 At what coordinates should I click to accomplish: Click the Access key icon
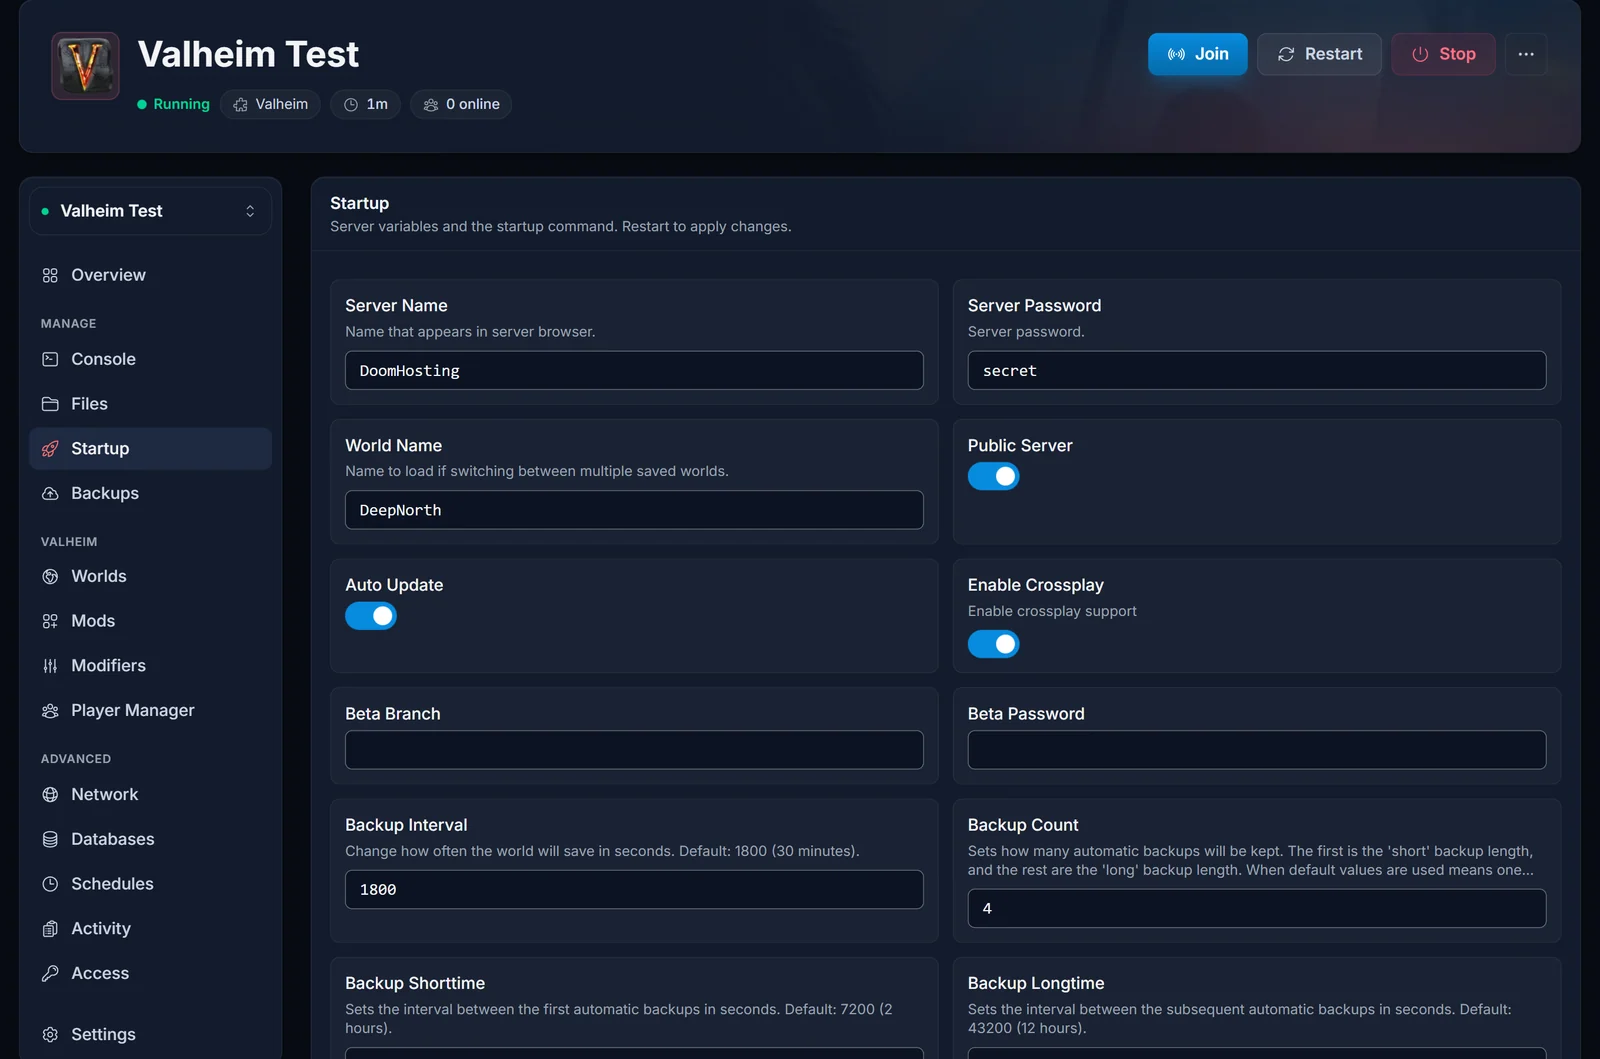50,973
